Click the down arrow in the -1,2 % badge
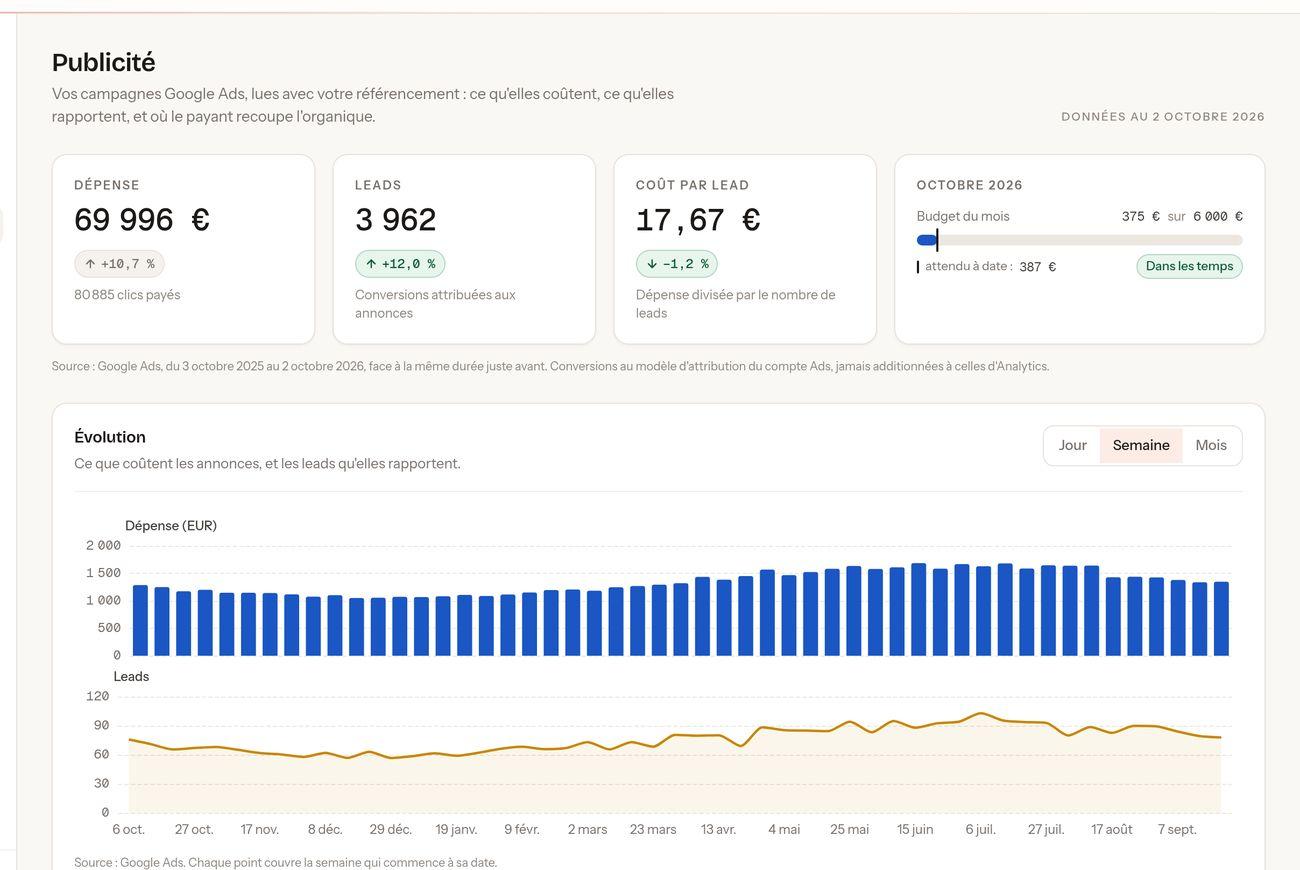1300x870 pixels. point(652,264)
